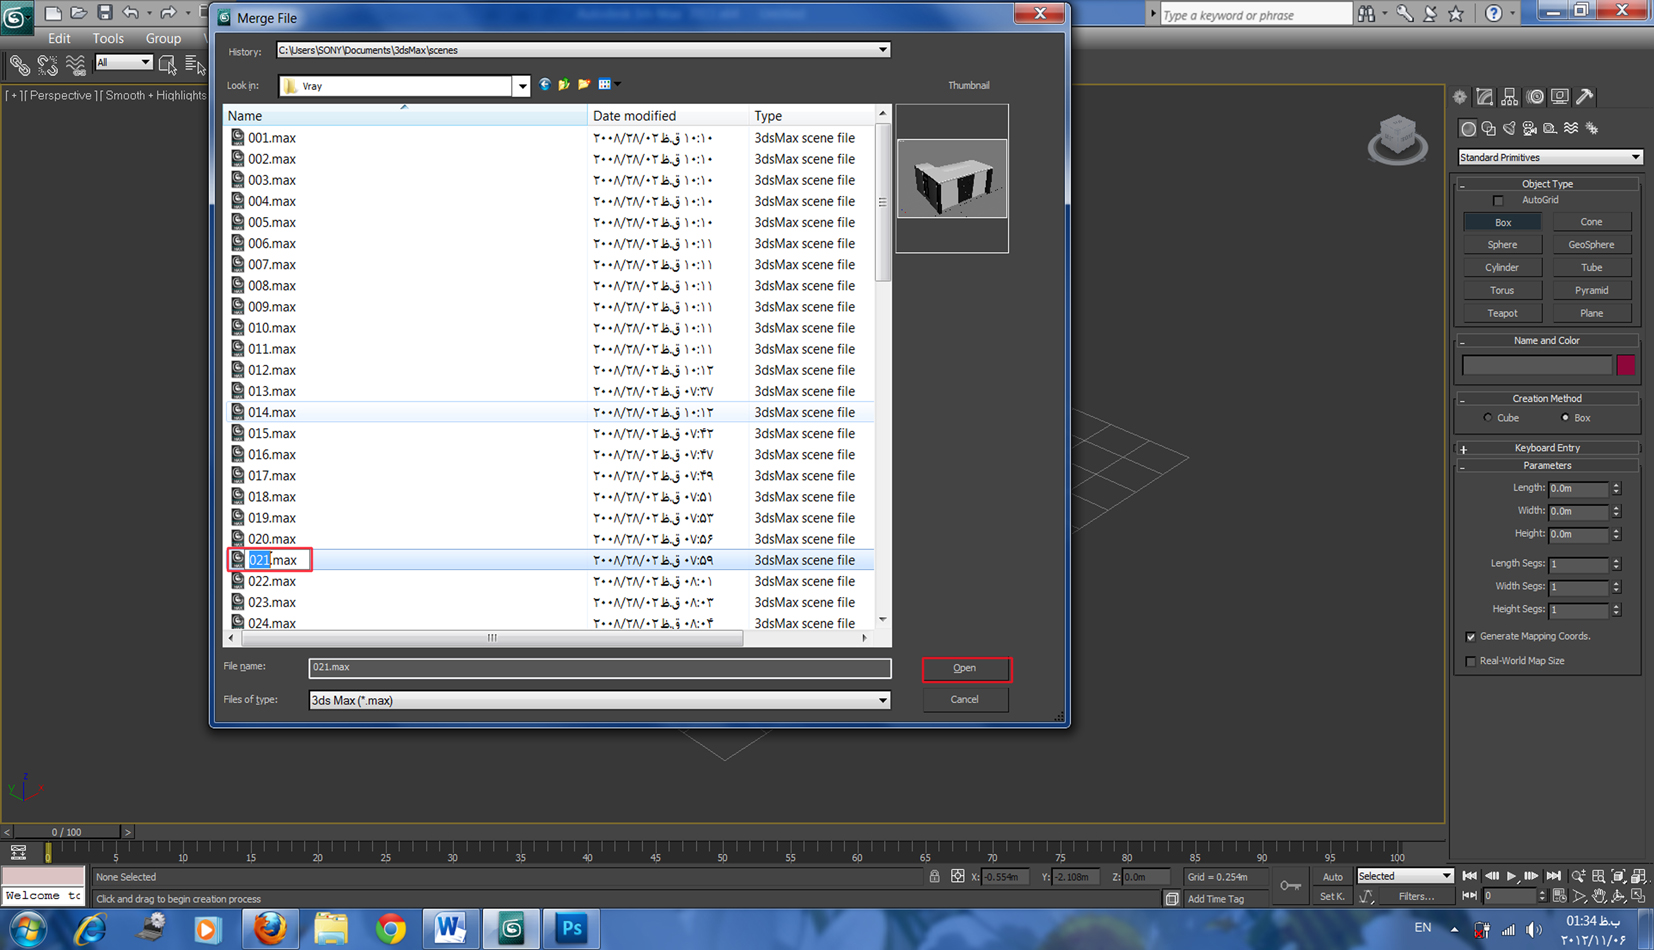Open the Utilities hammer panel icon
The height and width of the screenshot is (950, 1654).
[1585, 97]
